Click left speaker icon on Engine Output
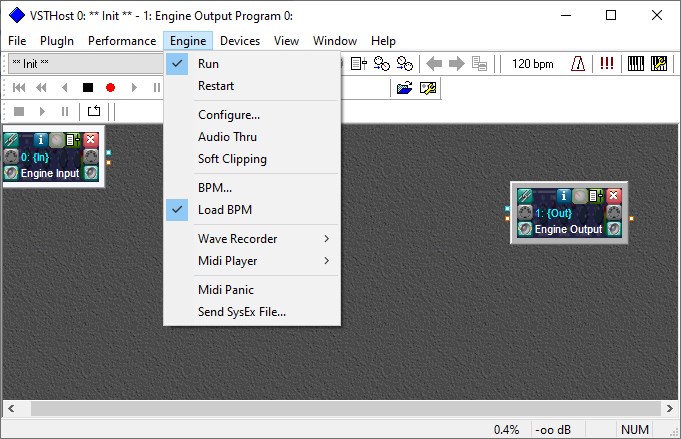681x439 pixels. [x=525, y=228]
